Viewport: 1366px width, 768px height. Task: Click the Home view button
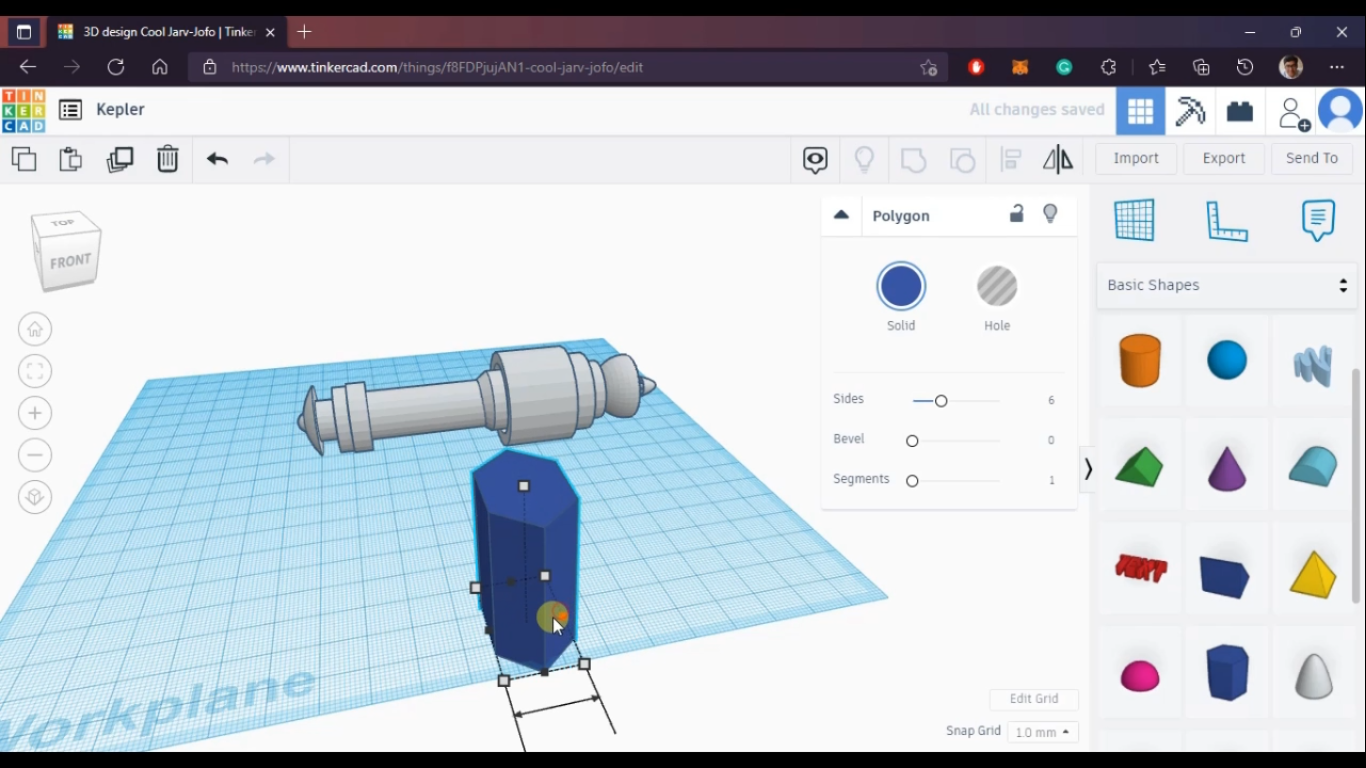point(35,329)
